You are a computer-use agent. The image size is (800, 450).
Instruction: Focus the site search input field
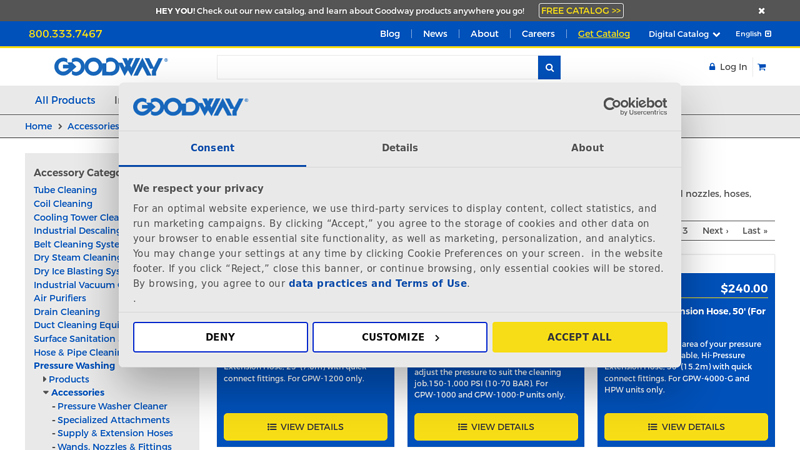coord(377,67)
